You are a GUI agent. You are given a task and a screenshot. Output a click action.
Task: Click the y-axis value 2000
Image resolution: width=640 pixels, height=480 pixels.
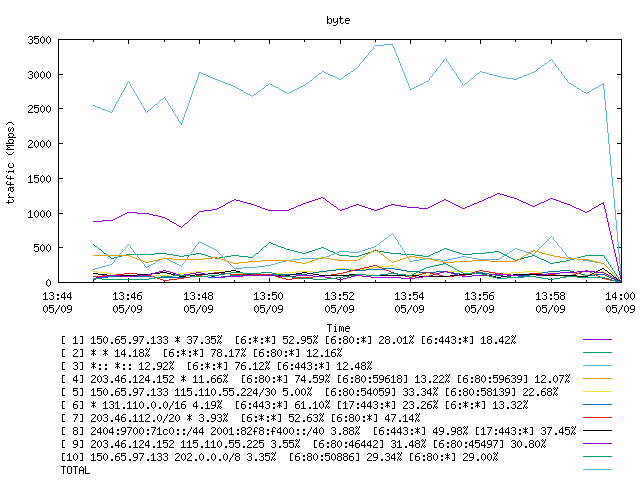[x=39, y=144]
